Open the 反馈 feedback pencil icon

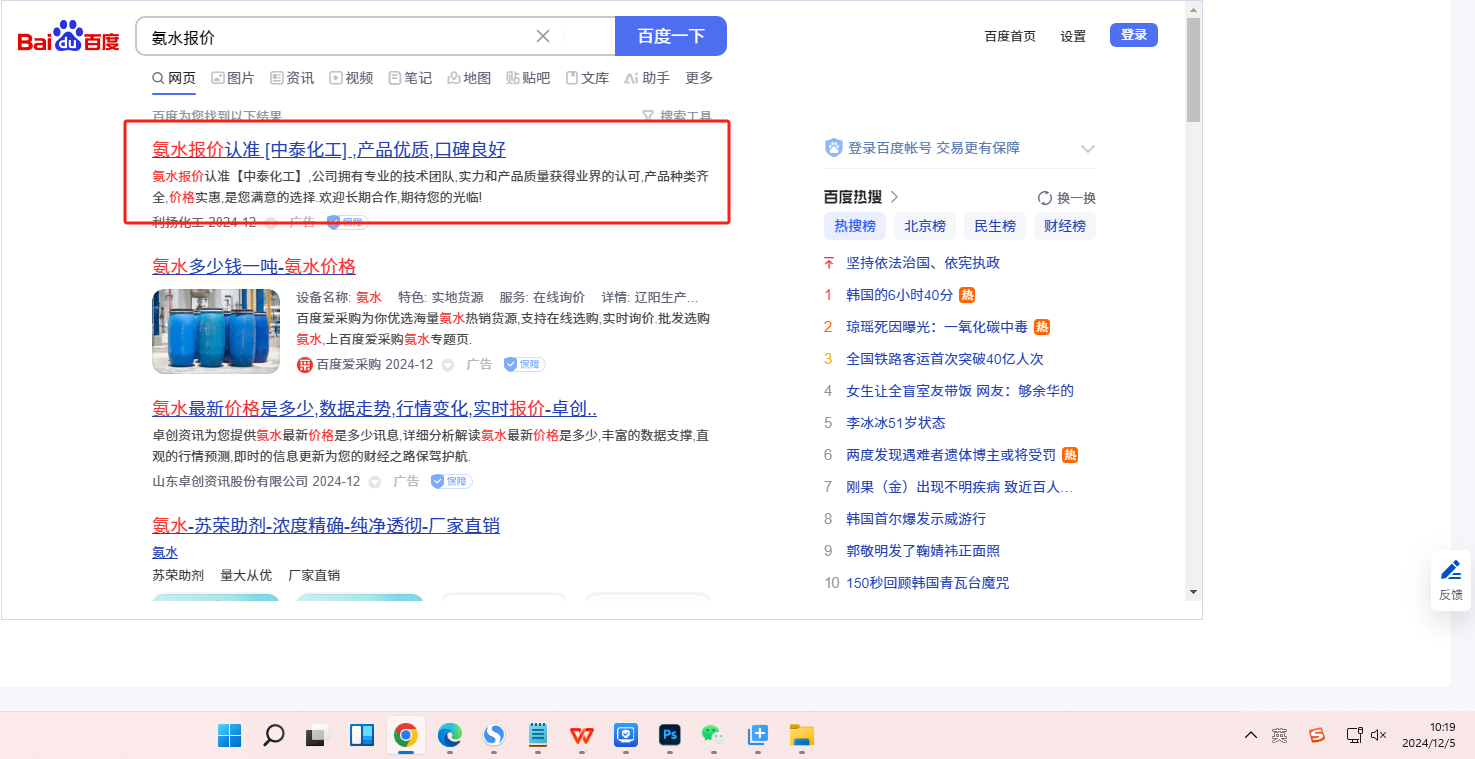[x=1450, y=571]
